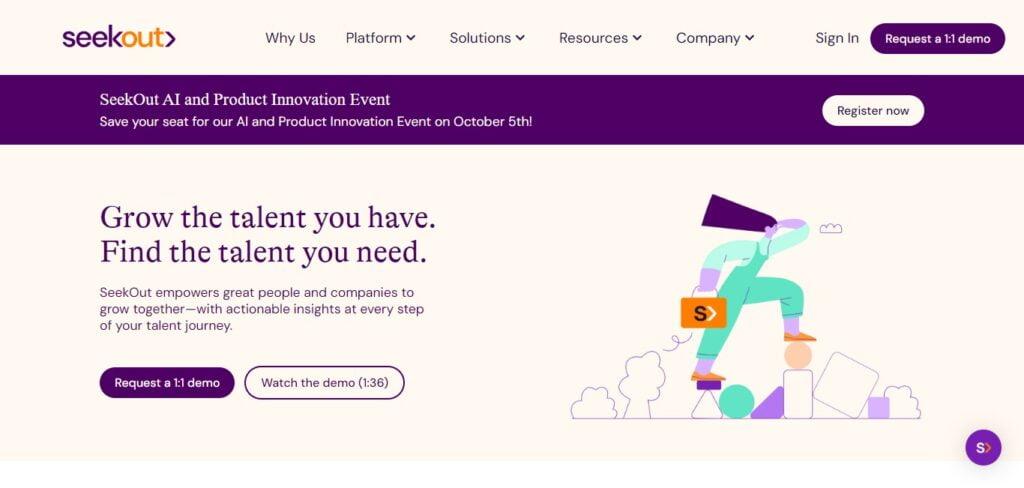Click Register now in event banner
Screen dimensions: 1024x488
(x=872, y=110)
